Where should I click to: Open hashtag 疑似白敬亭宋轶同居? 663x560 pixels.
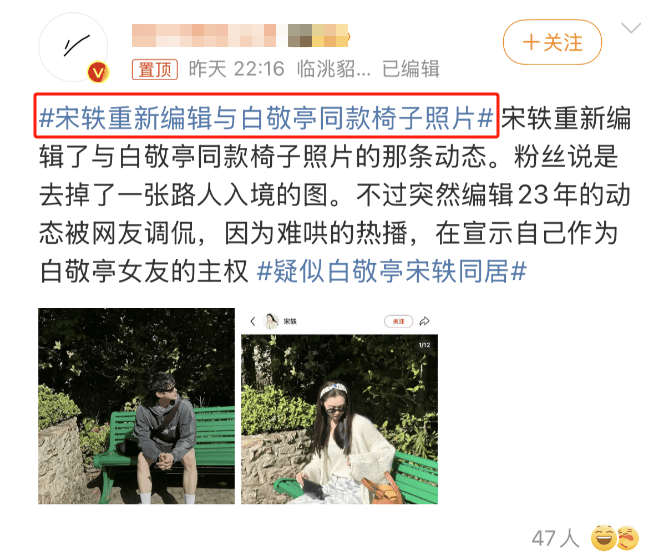(x=392, y=271)
